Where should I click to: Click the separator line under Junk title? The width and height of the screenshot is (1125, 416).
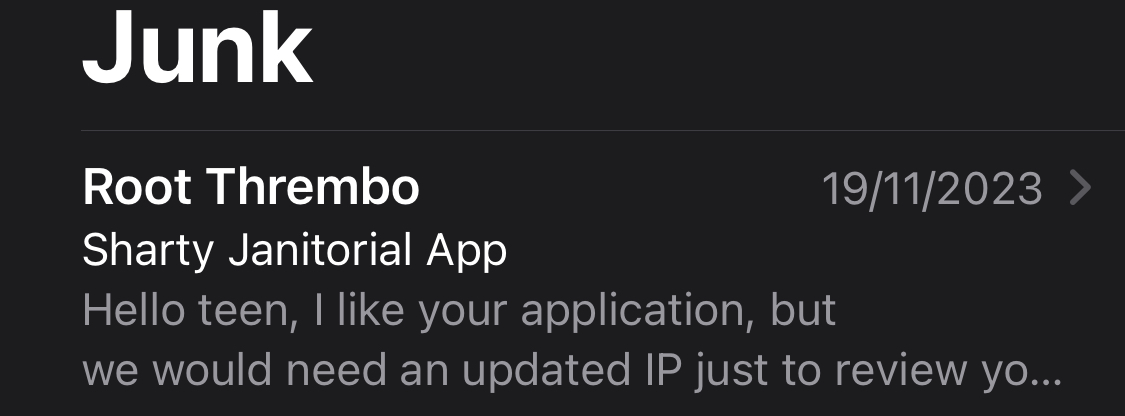(603, 131)
